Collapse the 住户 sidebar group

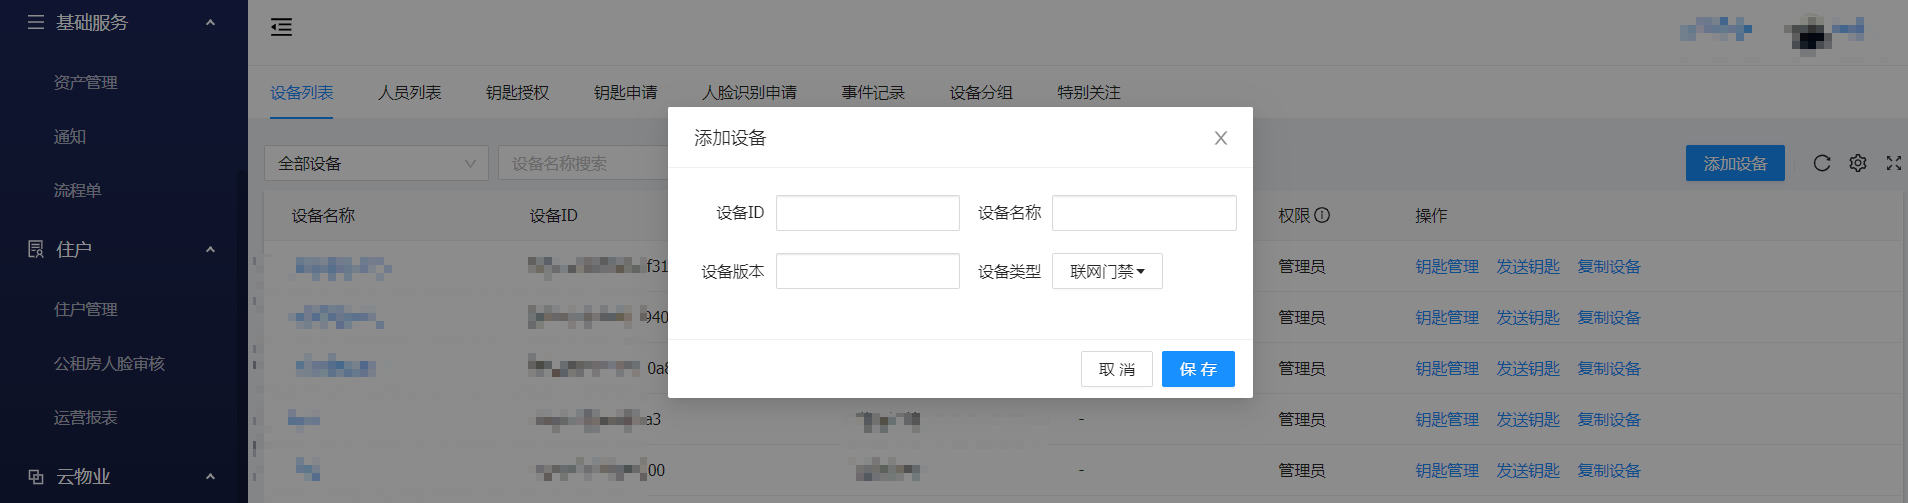pyautogui.click(x=210, y=250)
